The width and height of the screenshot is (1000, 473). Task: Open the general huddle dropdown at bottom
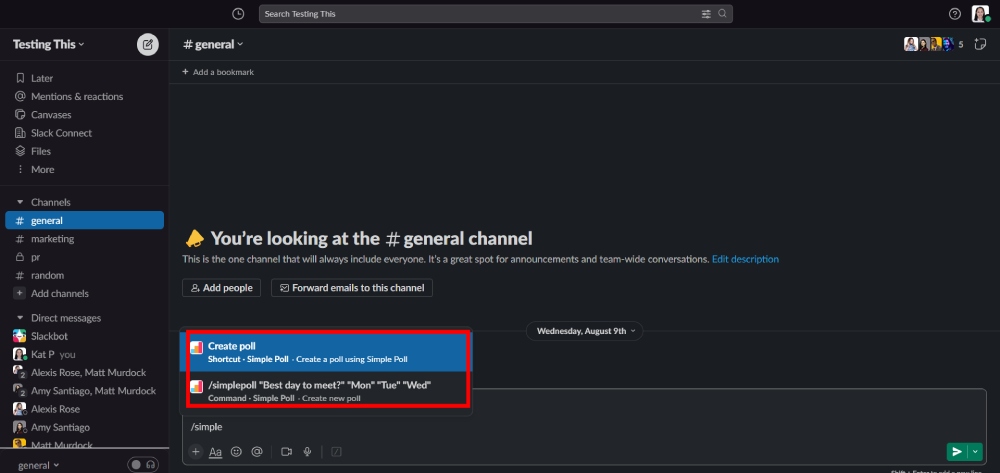pyautogui.click(x=38, y=465)
